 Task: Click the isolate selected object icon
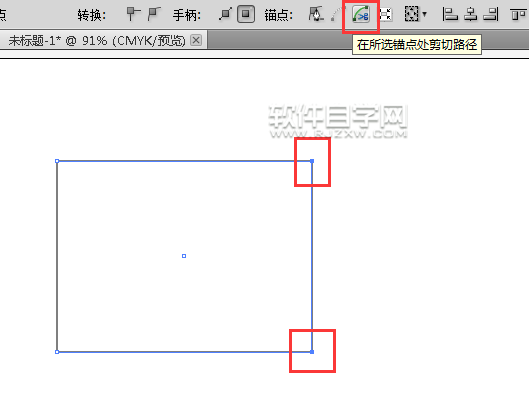pos(386,15)
